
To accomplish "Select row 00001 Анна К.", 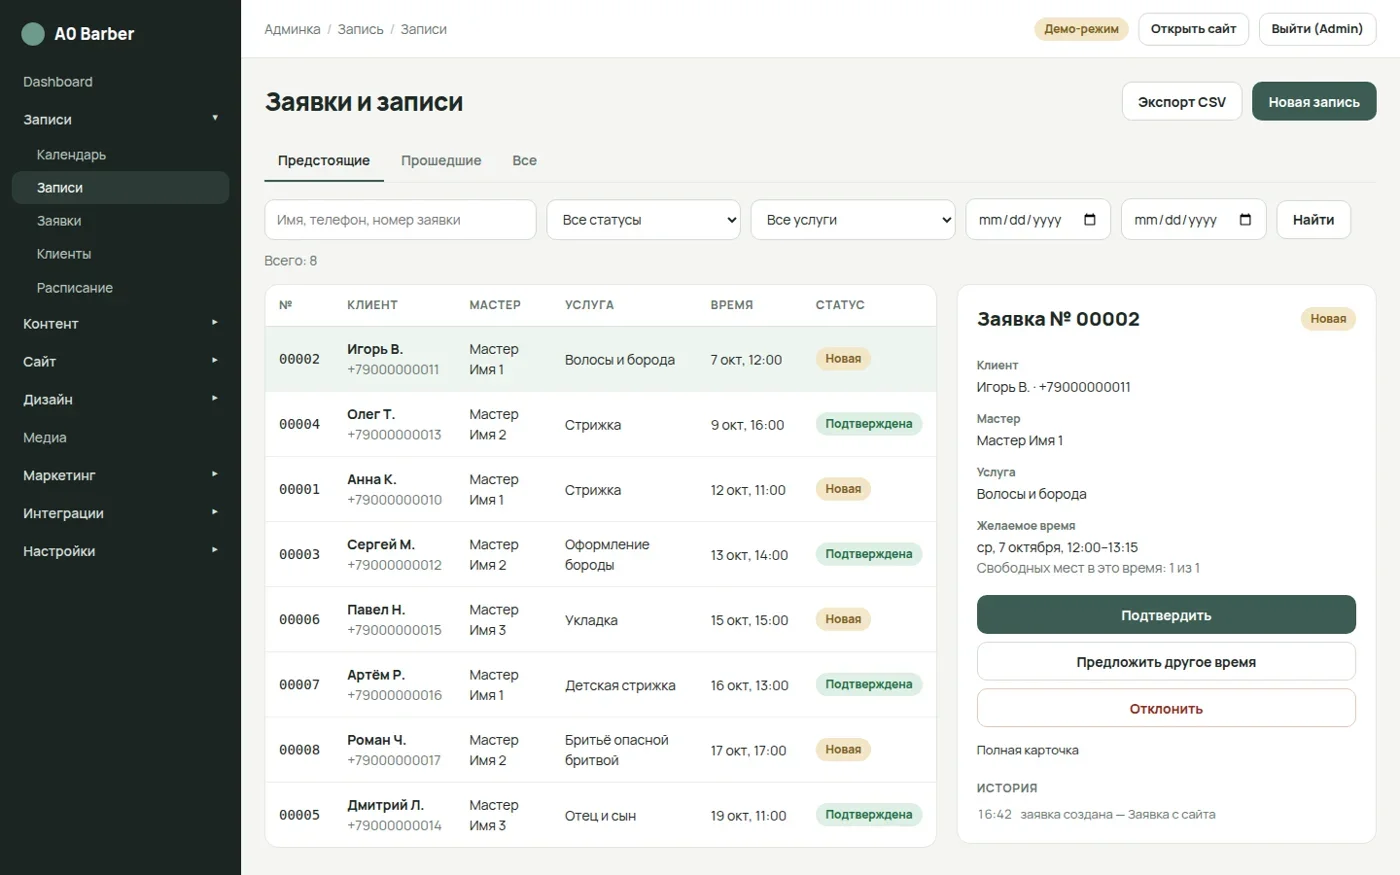I will [x=600, y=490].
